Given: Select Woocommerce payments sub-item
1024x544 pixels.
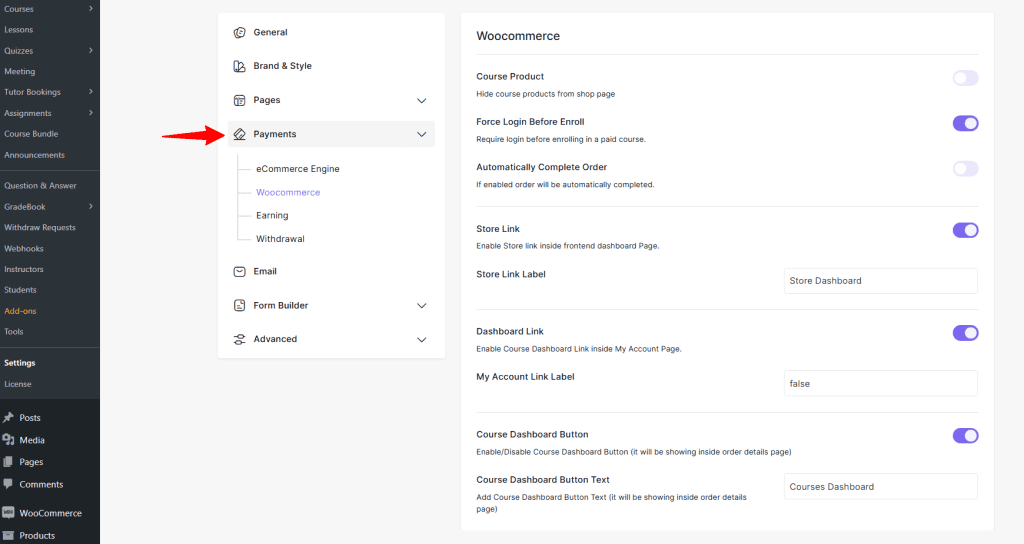Looking at the screenshot, I should point(288,192).
